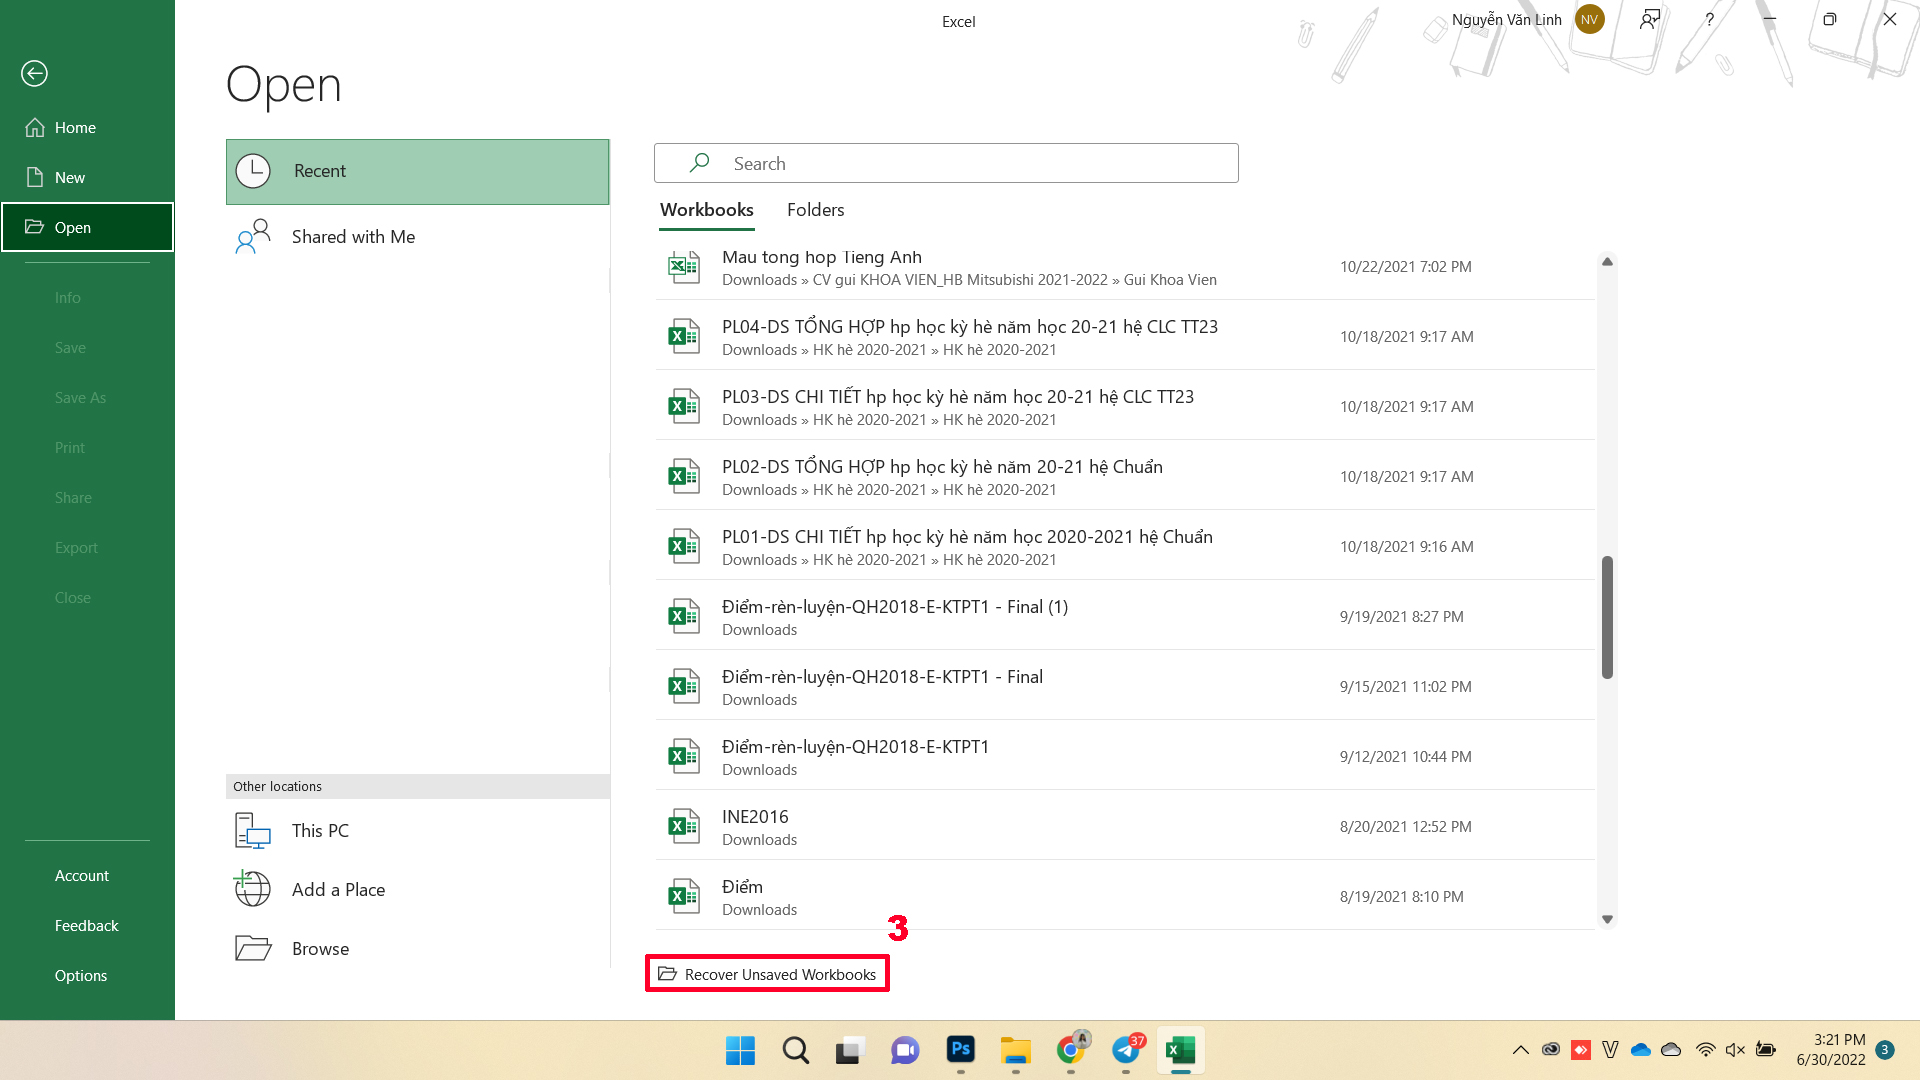Select the Recent locations entry
The width and height of the screenshot is (1920, 1080).
click(x=417, y=171)
